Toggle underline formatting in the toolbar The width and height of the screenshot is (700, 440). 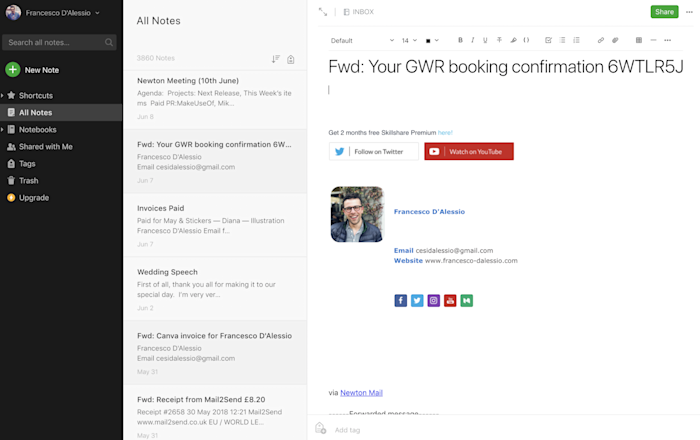pyautogui.click(x=485, y=40)
